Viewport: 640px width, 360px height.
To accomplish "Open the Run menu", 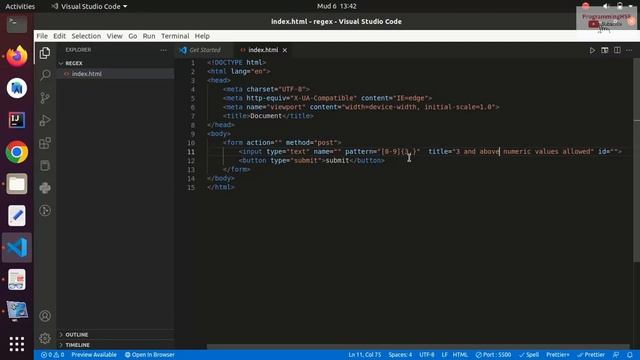I will 149,36.
